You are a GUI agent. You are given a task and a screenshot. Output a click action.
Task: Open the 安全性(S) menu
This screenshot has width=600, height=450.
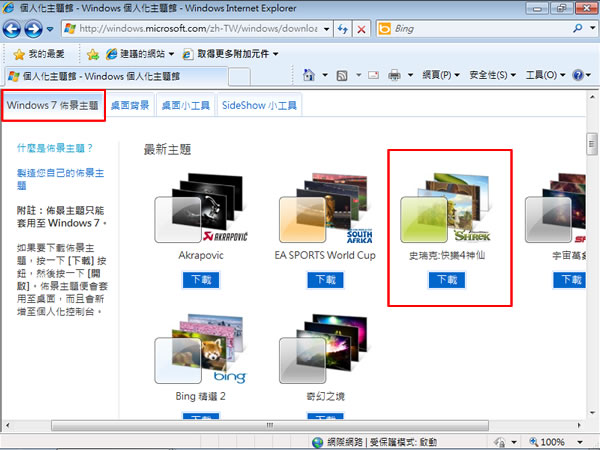(x=492, y=75)
